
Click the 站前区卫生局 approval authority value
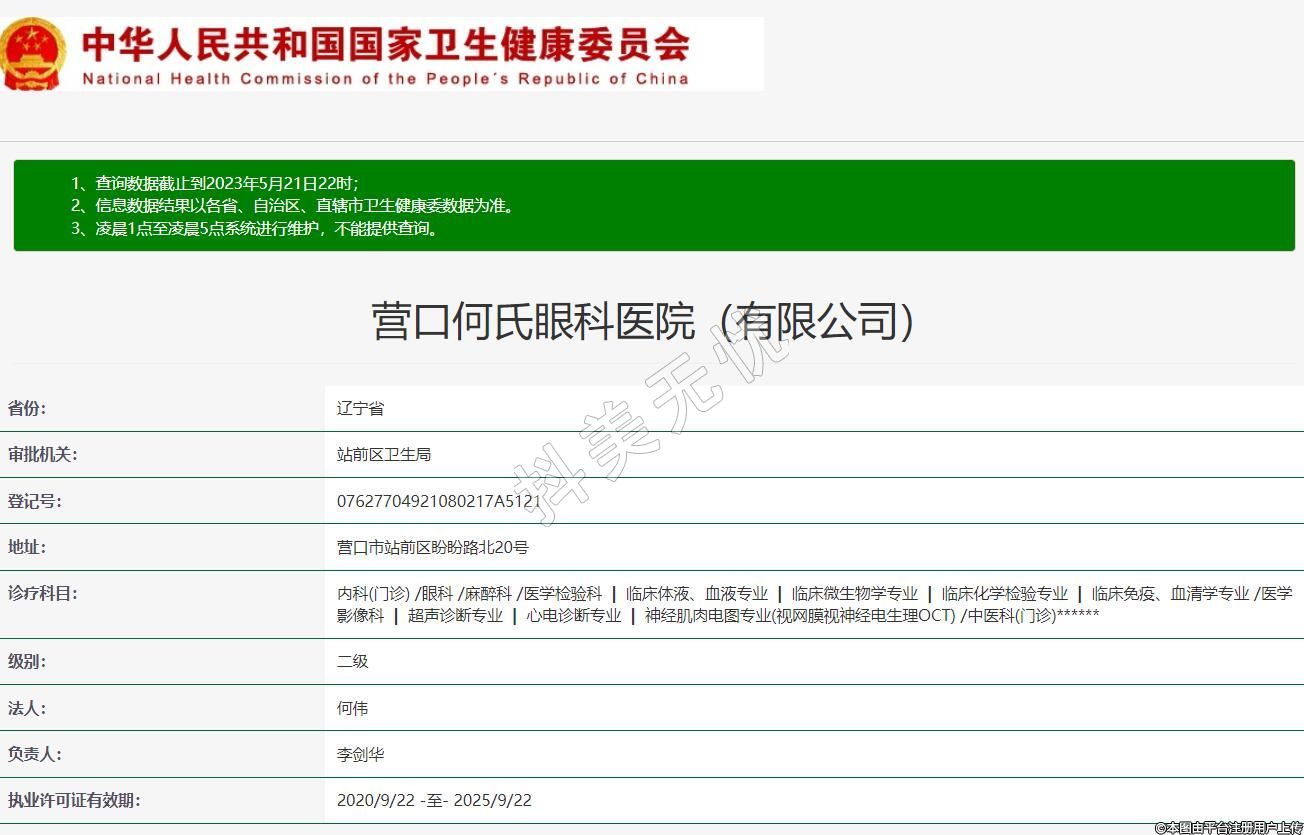384,454
